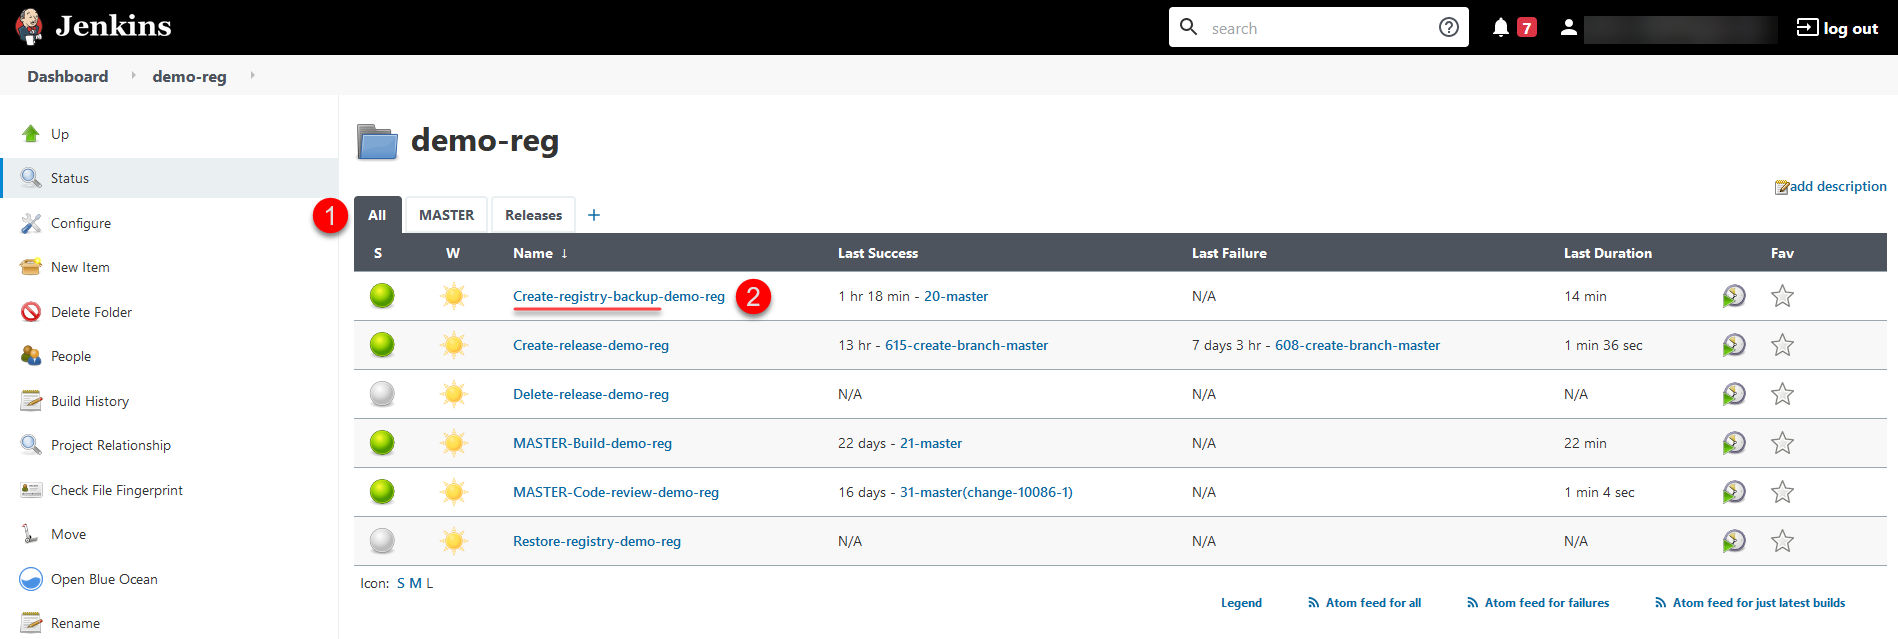Click the search input field

click(x=1318, y=28)
